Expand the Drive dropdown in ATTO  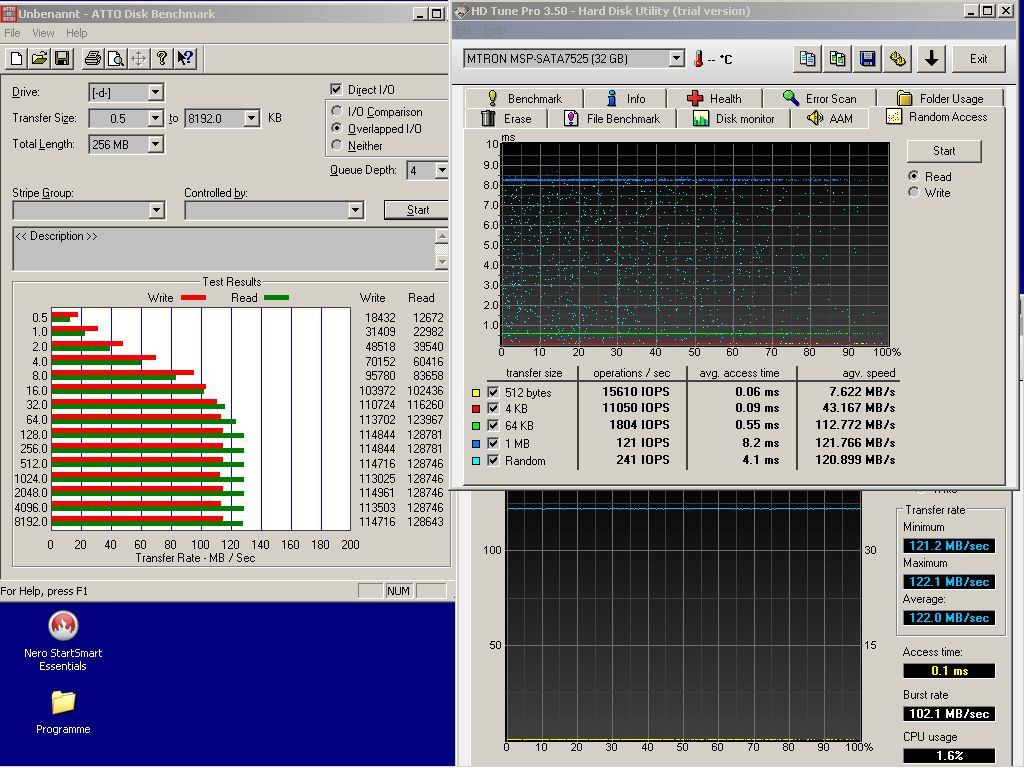pyautogui.click(x=155, y=92)
